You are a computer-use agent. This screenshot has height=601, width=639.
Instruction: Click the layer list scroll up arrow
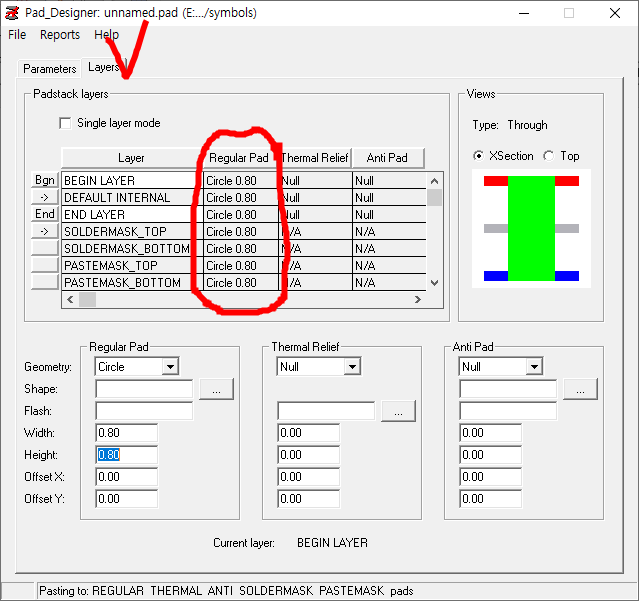click(x=434, y=181)
